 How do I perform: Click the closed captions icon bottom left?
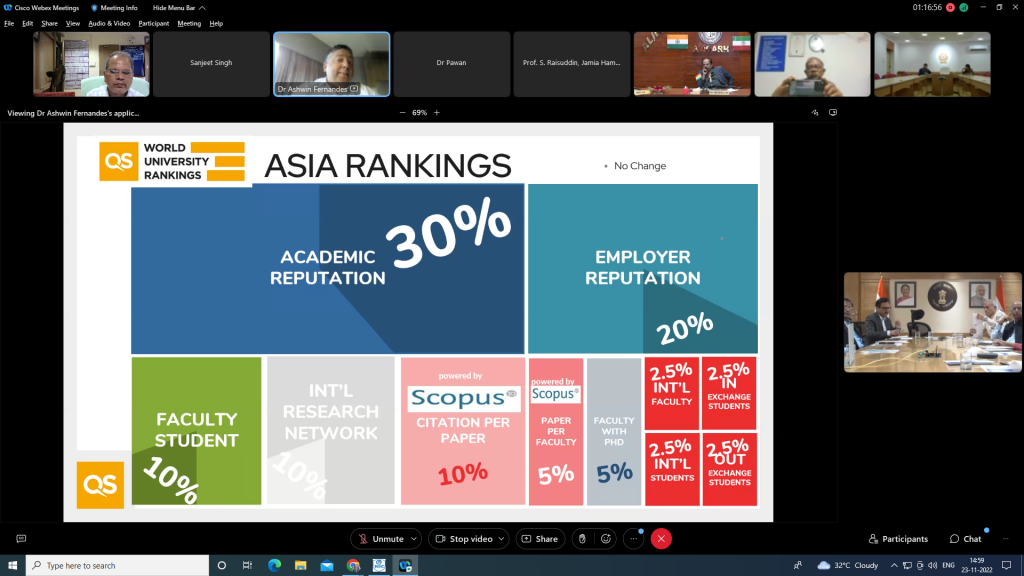(21, 539)
